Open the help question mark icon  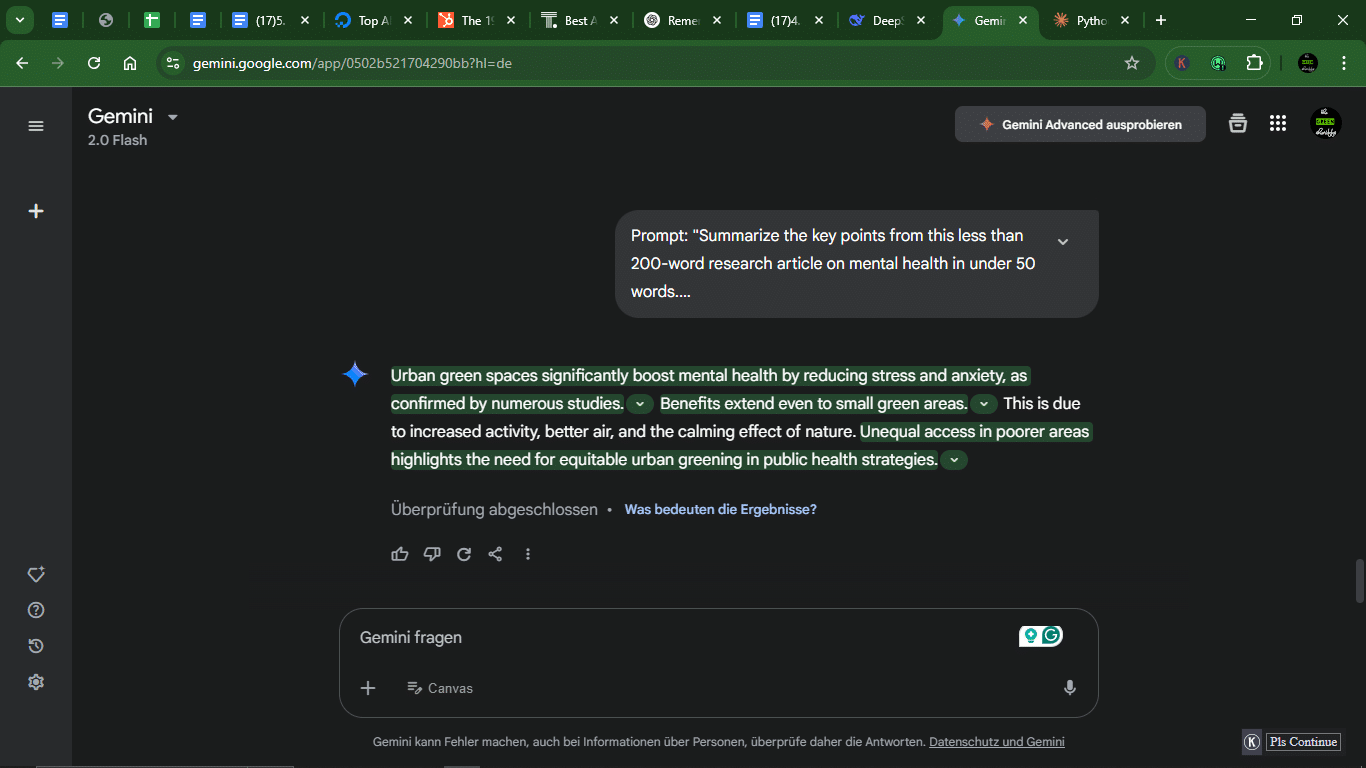pyautogui.click(x=36, y=610)
